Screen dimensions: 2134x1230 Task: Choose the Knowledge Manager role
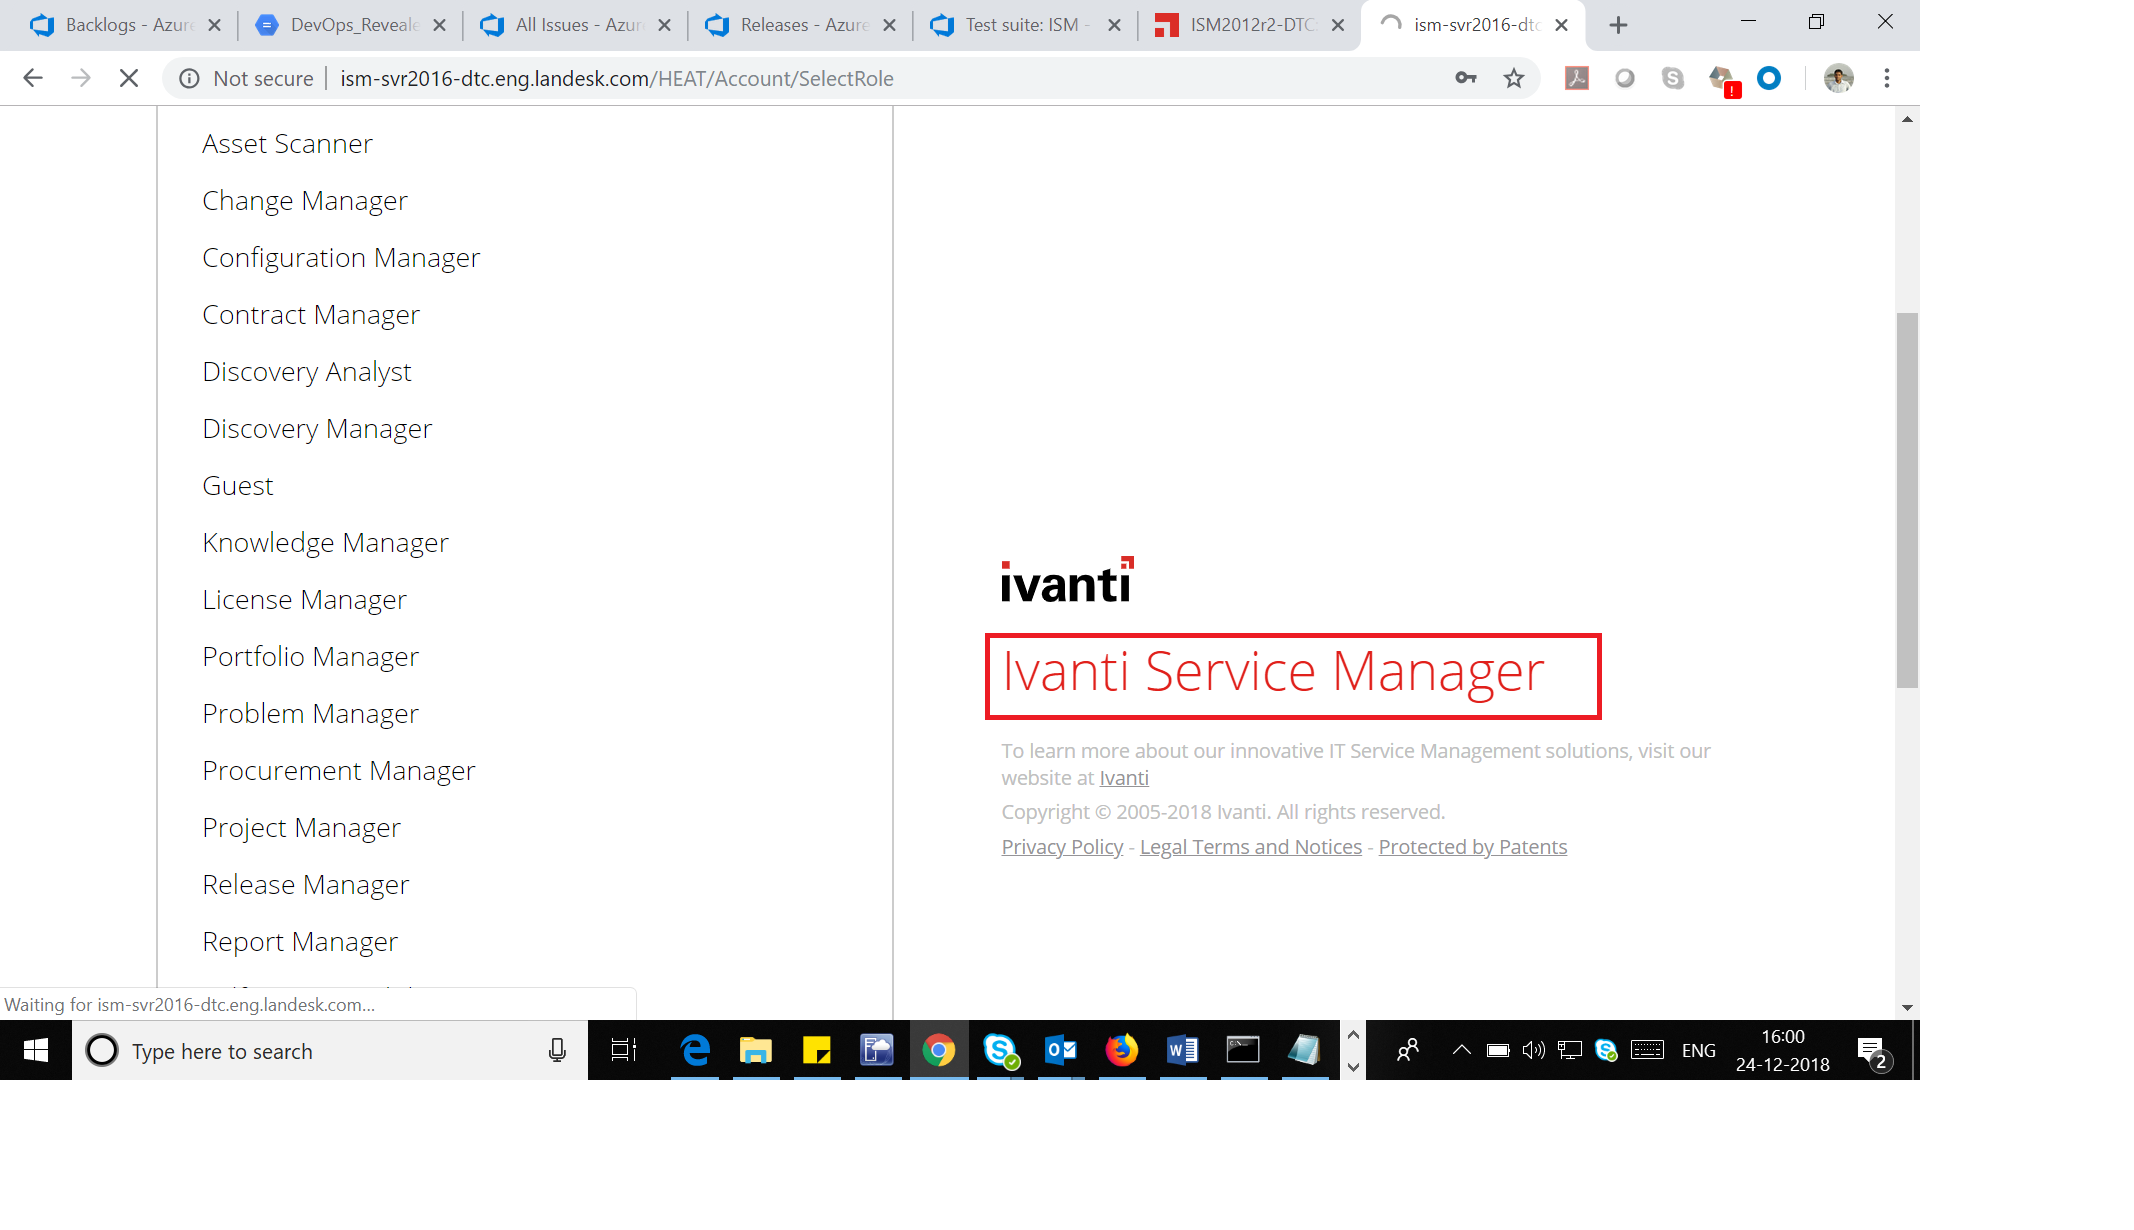tap(325, 543)
